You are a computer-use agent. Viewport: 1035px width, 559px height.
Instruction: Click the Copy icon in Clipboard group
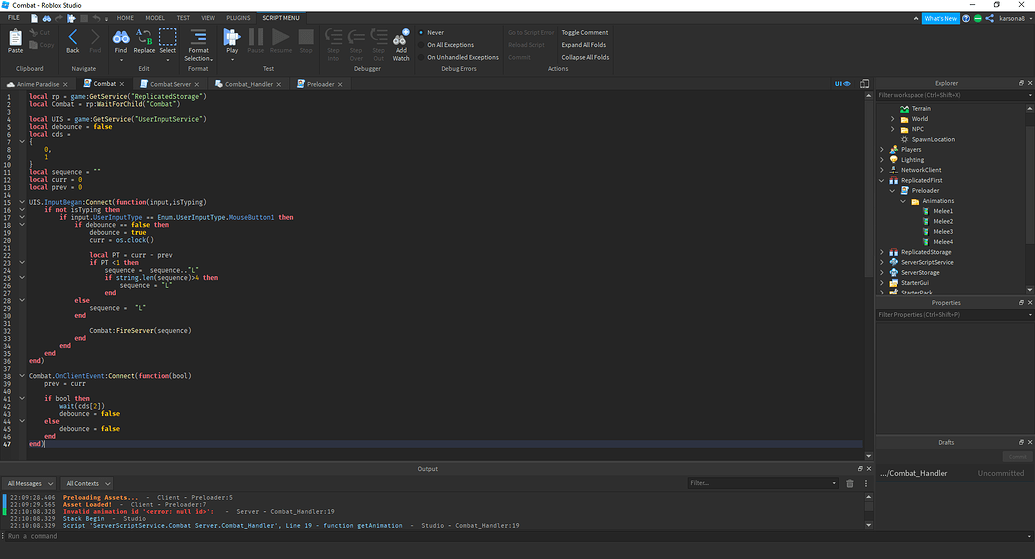[33, 45]
